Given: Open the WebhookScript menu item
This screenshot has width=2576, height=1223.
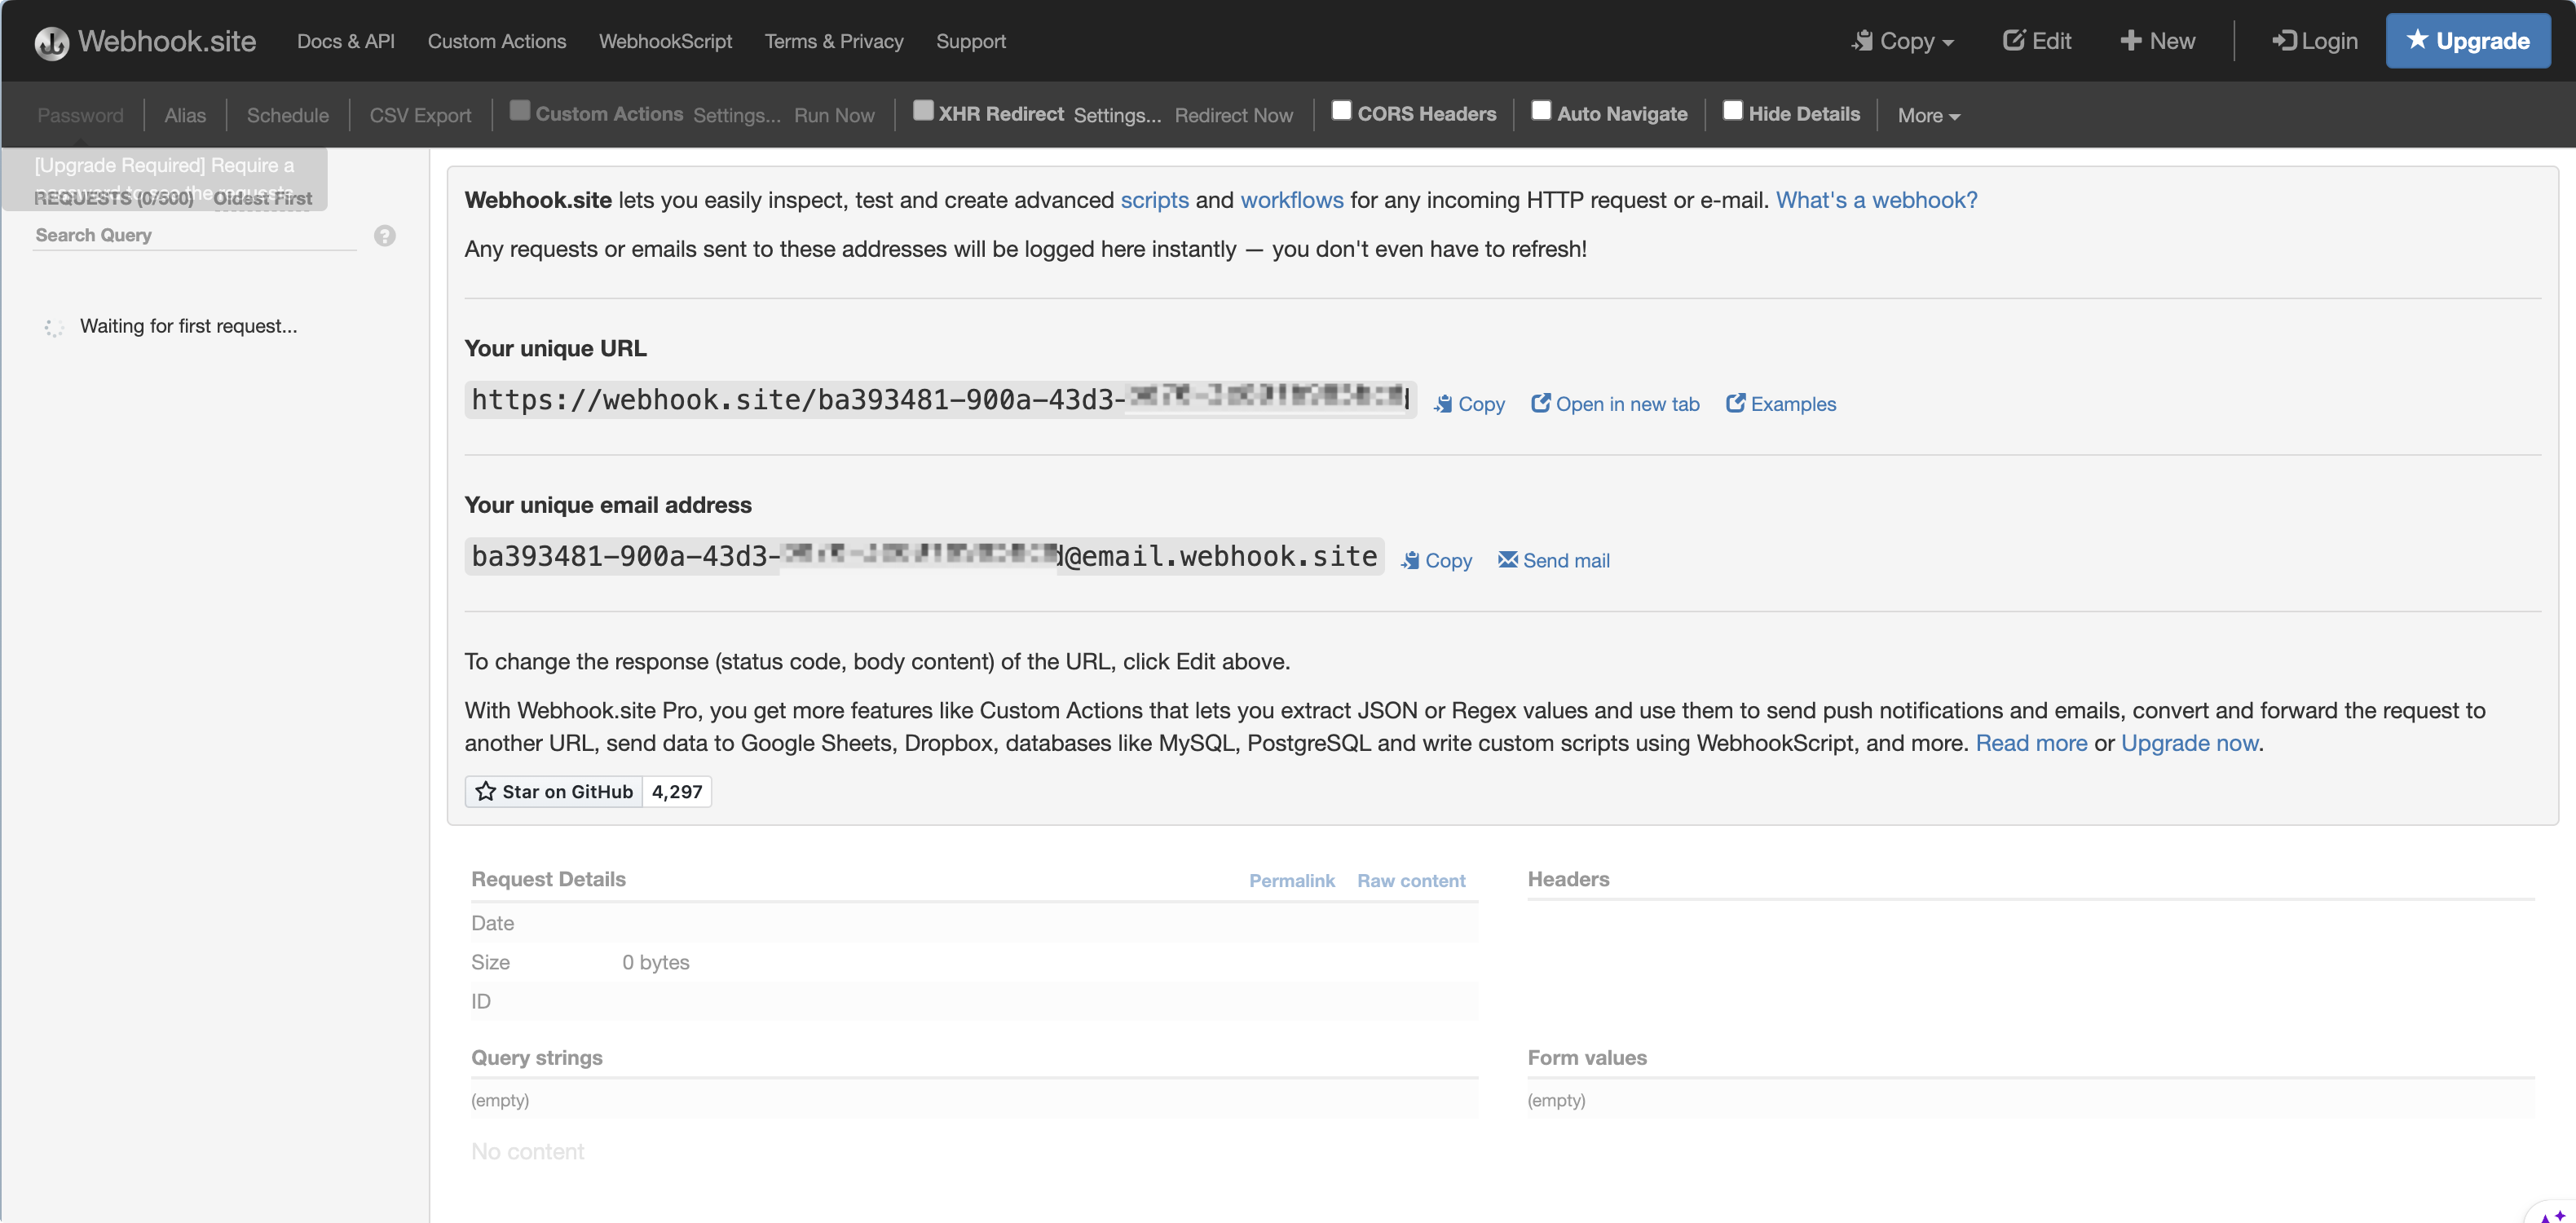Looking at the screenshot, I should tap(665, 41).
